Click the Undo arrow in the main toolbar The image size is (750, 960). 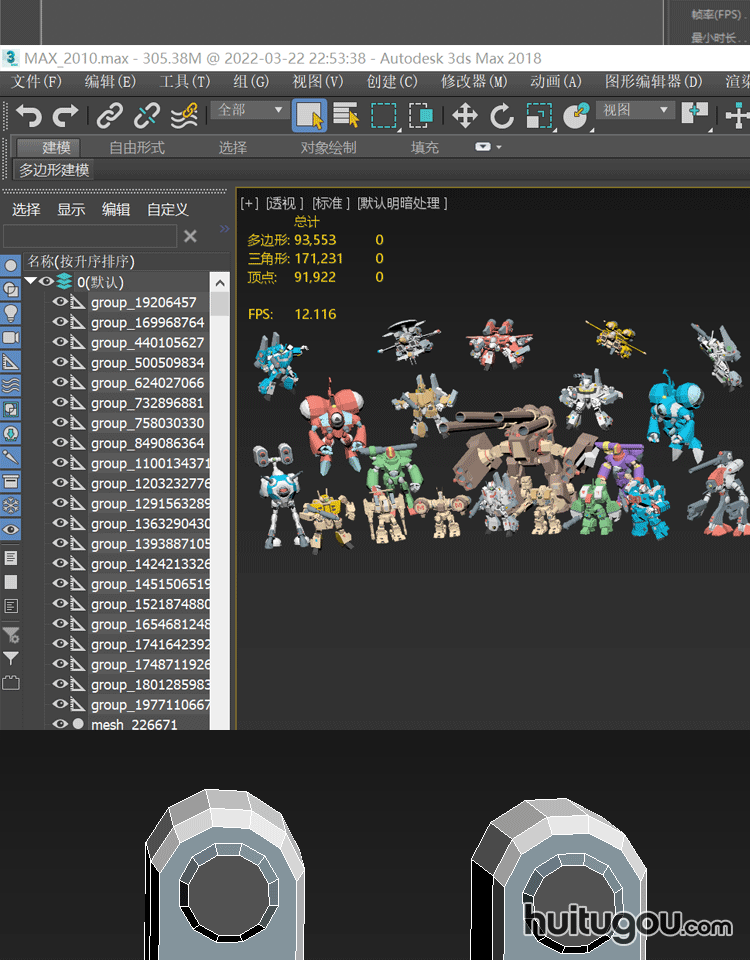click(x=29, y=116)
